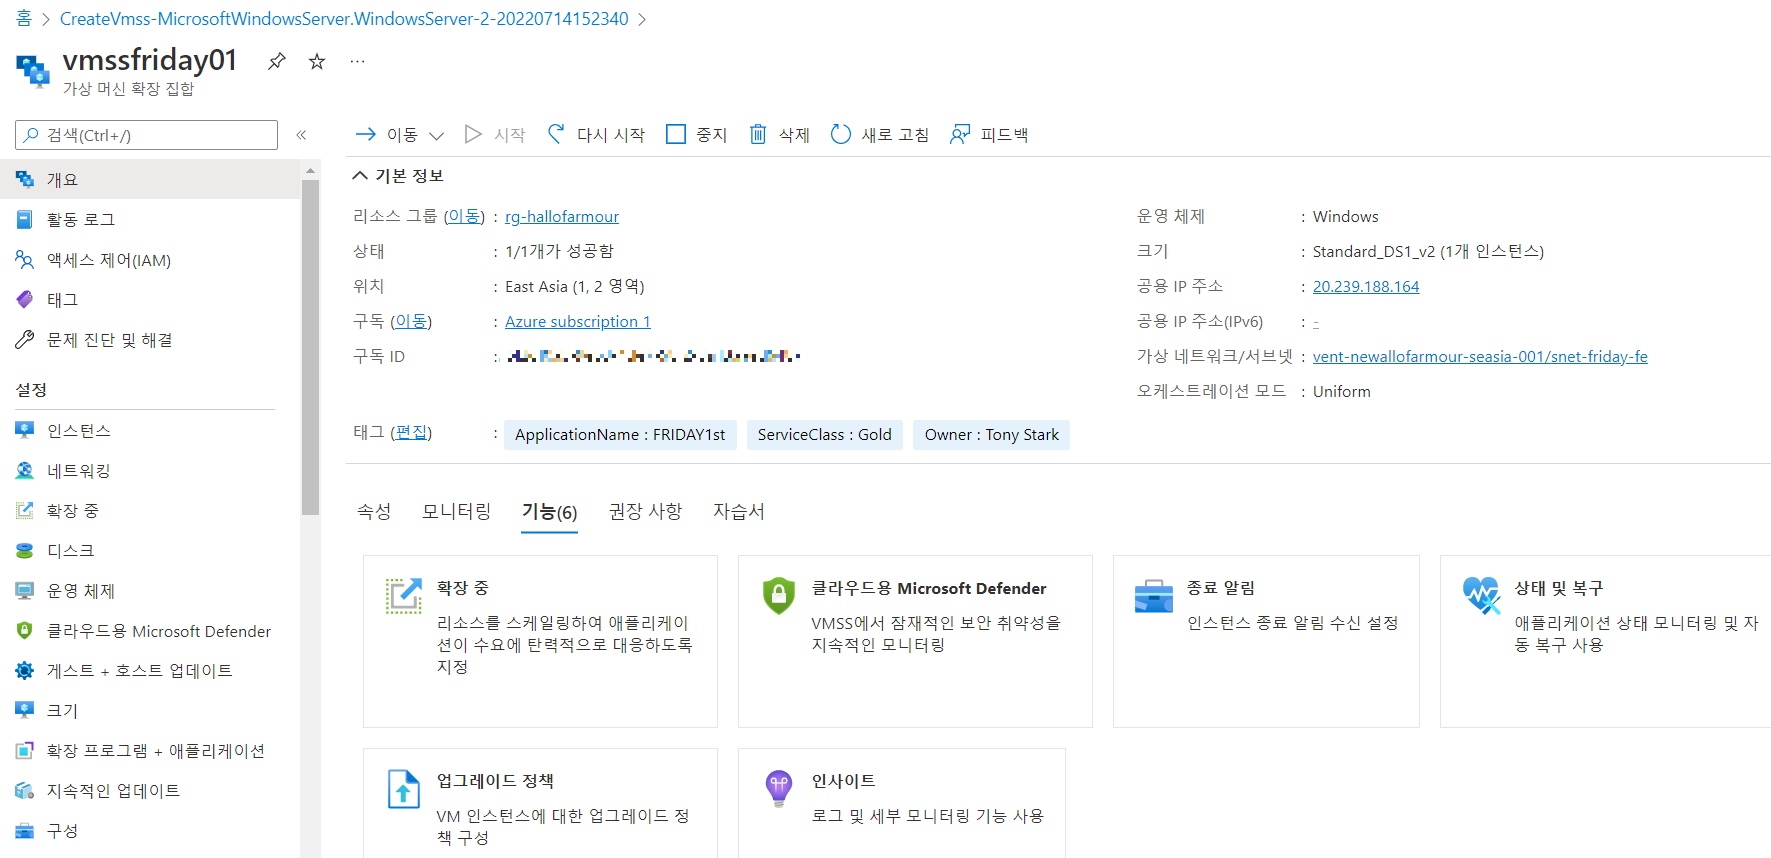The width and height of the screenshot is (1771, 858).
Task: Open the 상태 및 복구 feature card
Action: coord(1605,641)
